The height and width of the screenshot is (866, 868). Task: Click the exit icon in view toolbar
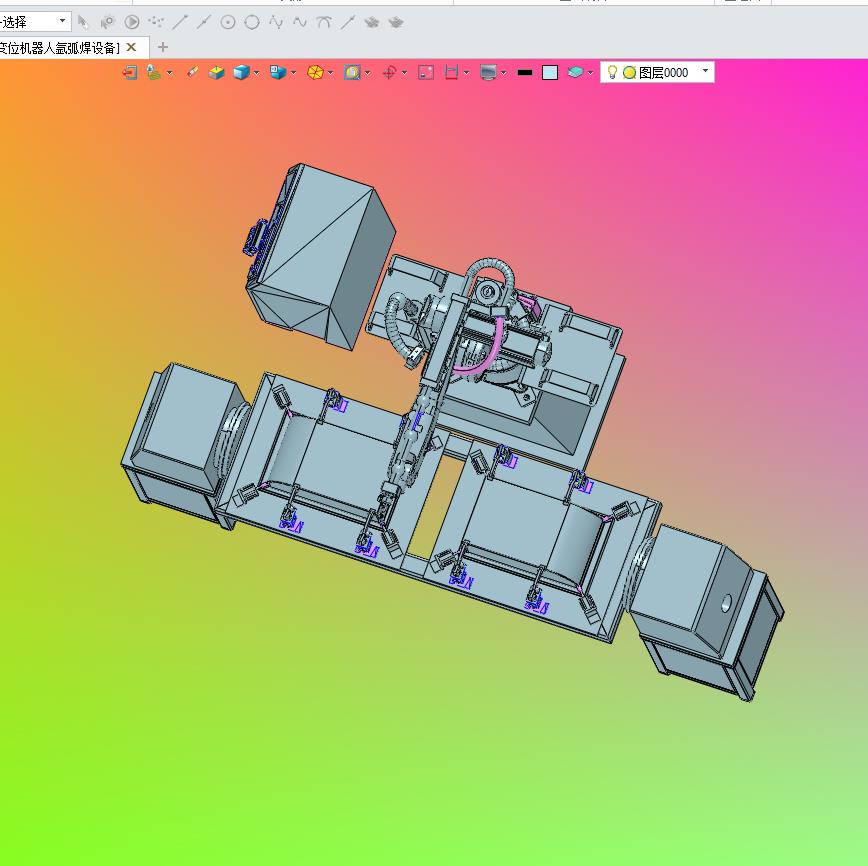pos(130,72)
